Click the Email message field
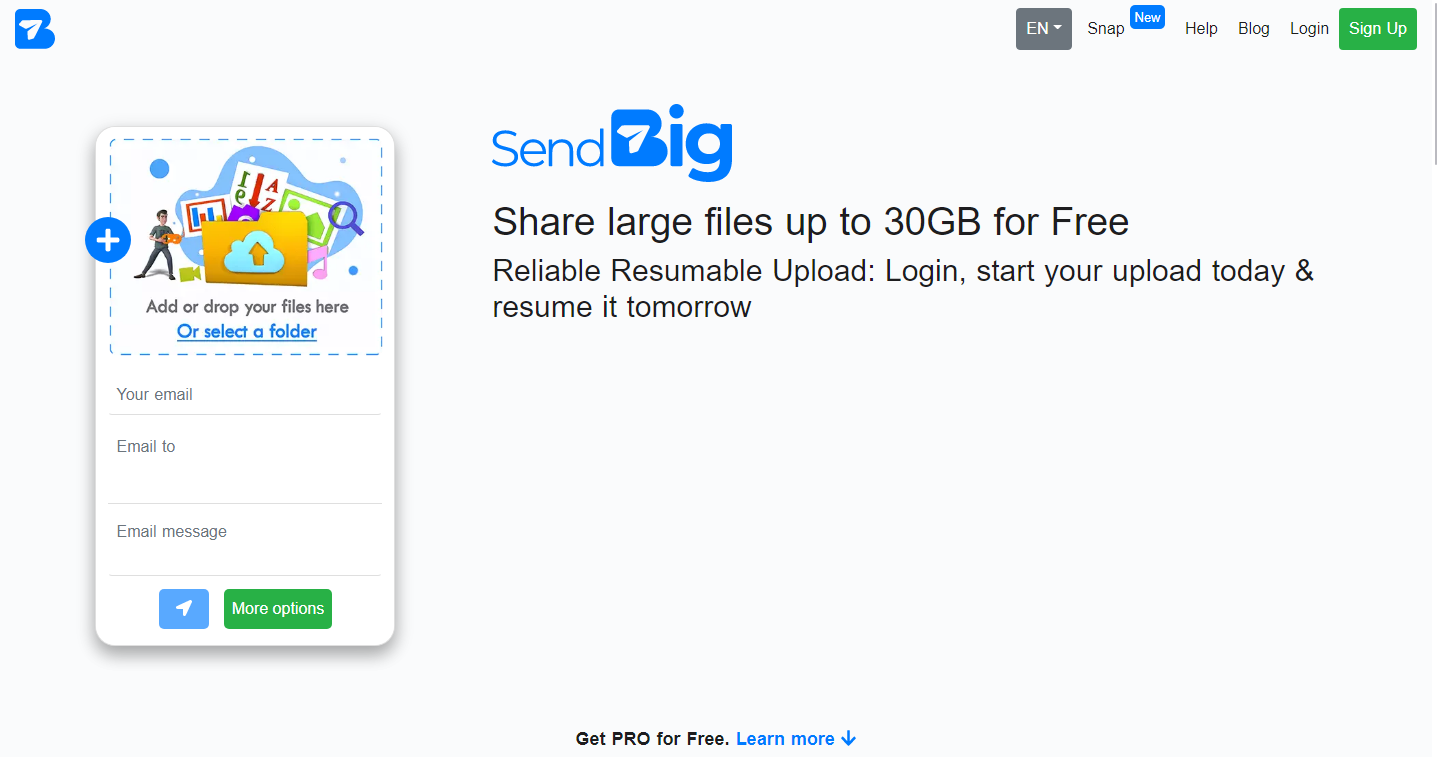The width and height of the screenshot is (1440, 757). click(x=244, y=531)
